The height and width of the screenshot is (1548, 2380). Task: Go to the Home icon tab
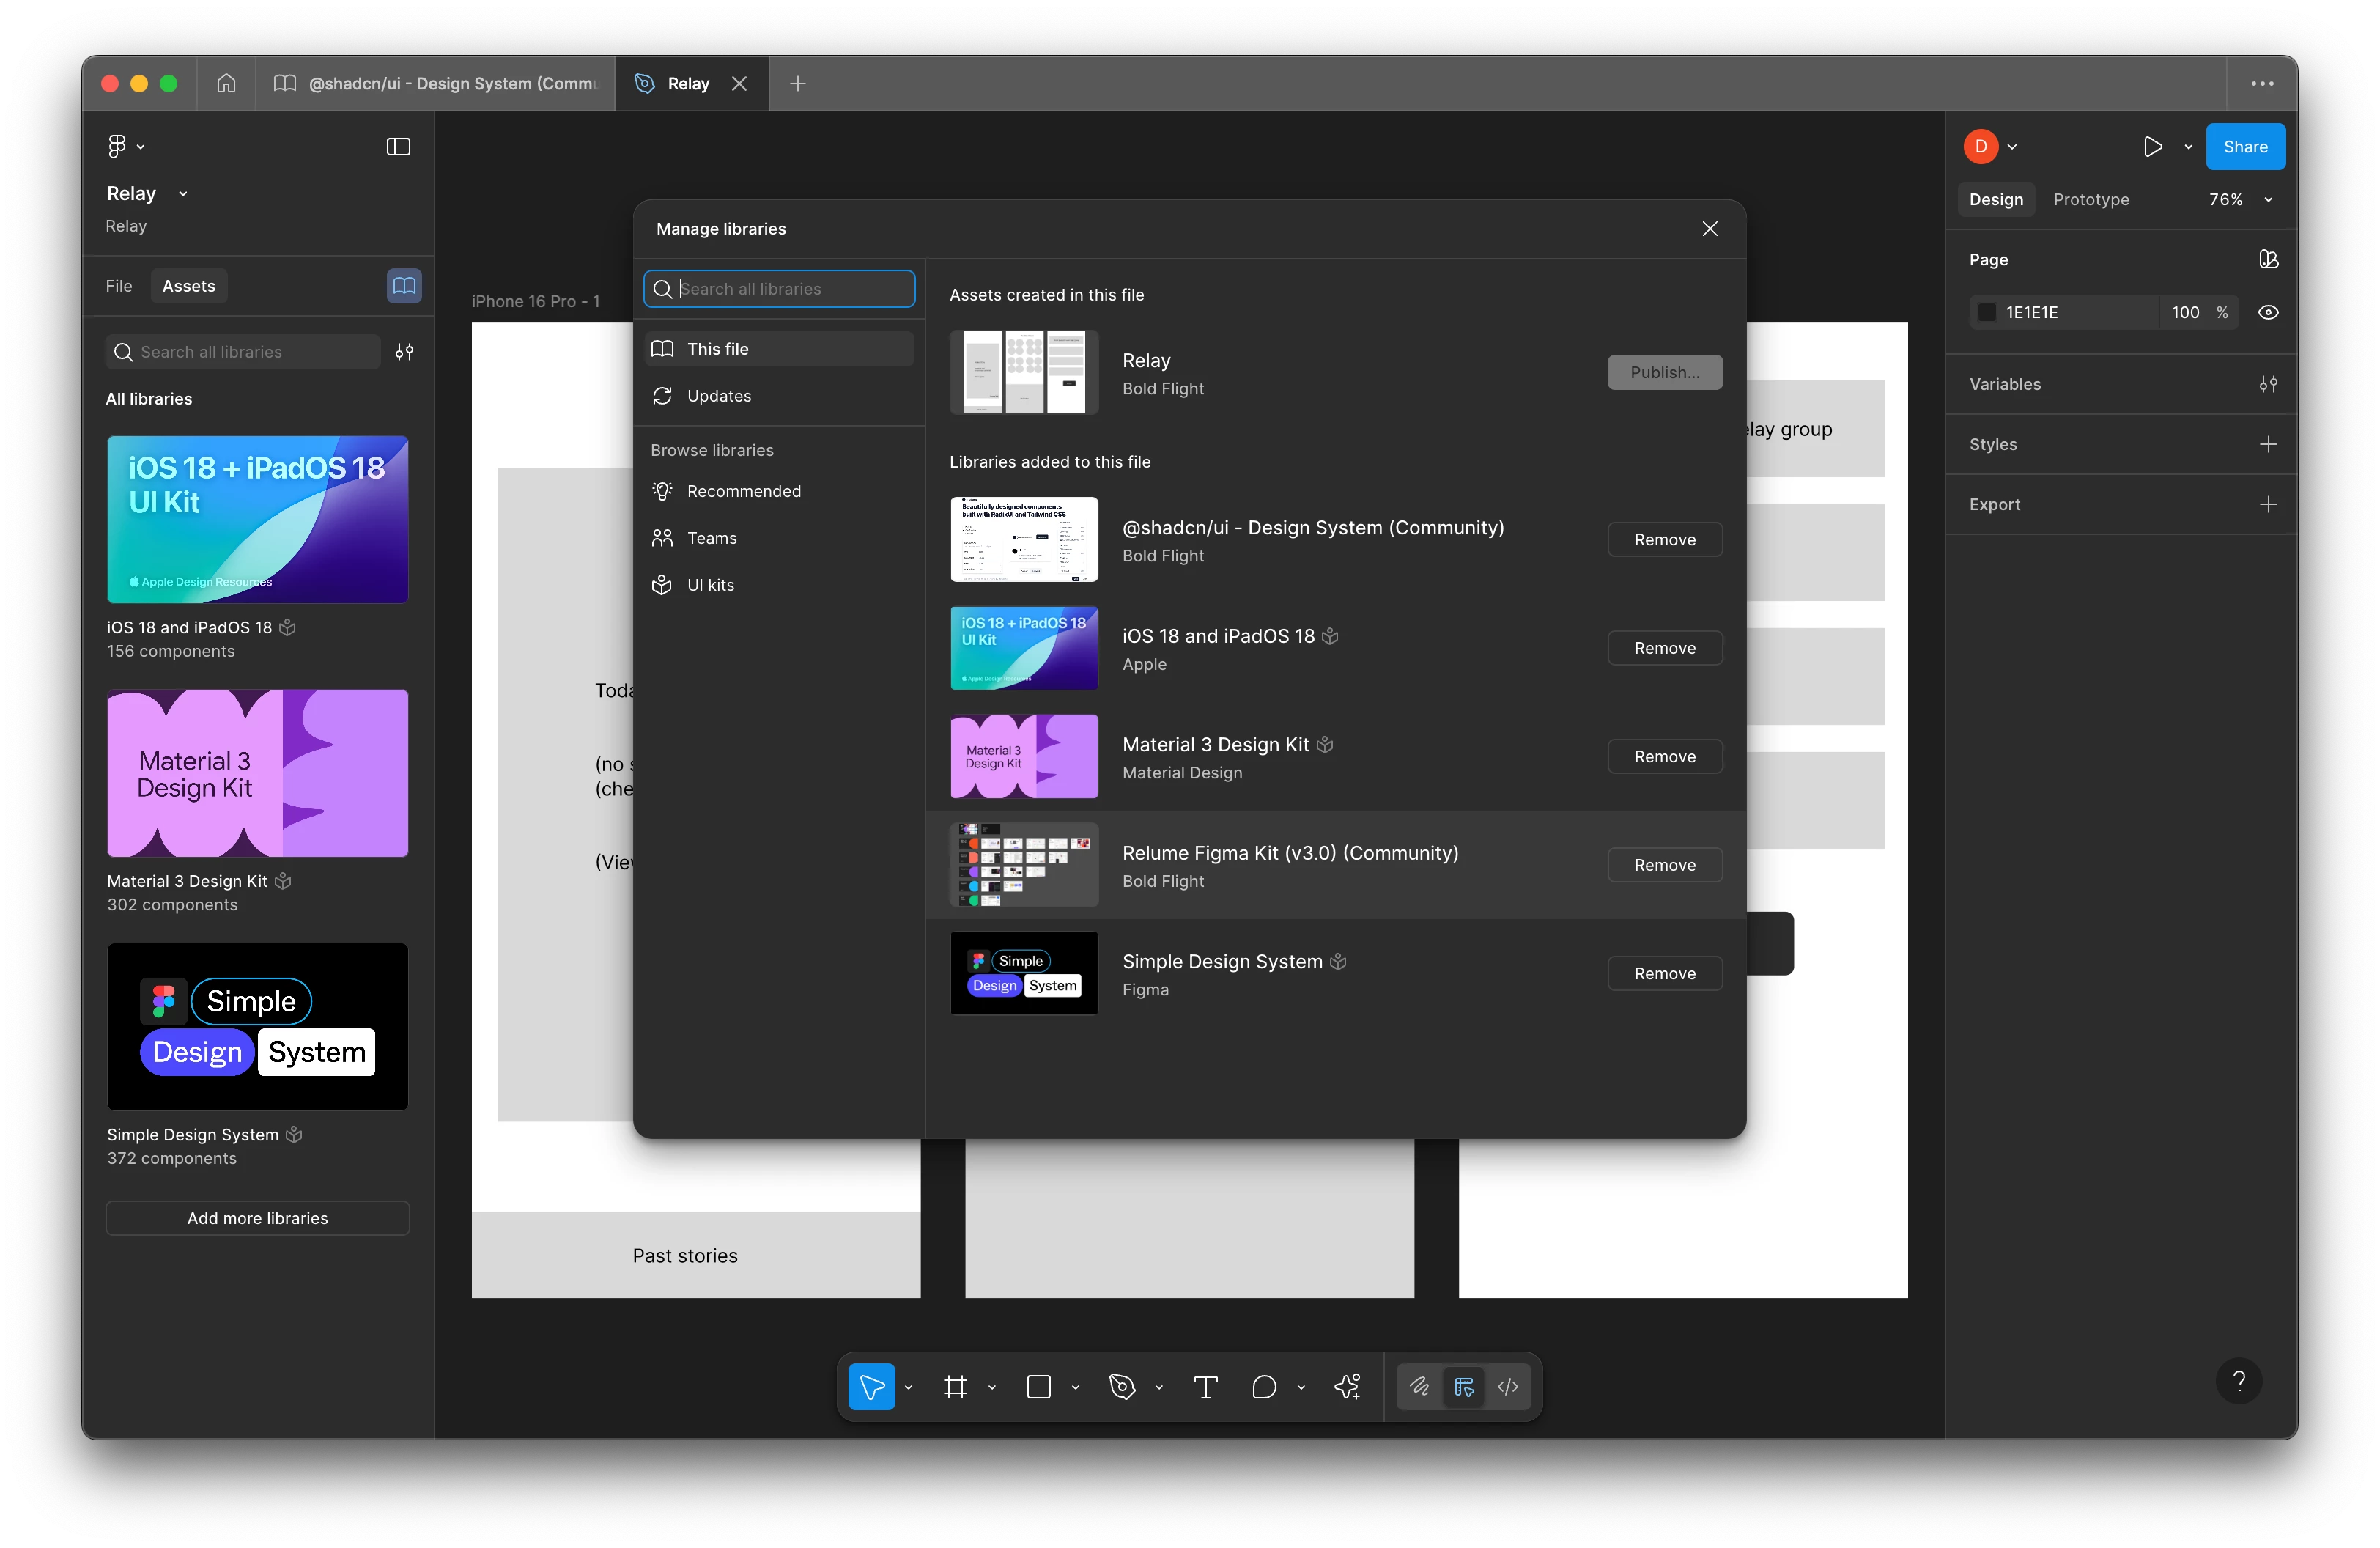[x=227, y=83]
